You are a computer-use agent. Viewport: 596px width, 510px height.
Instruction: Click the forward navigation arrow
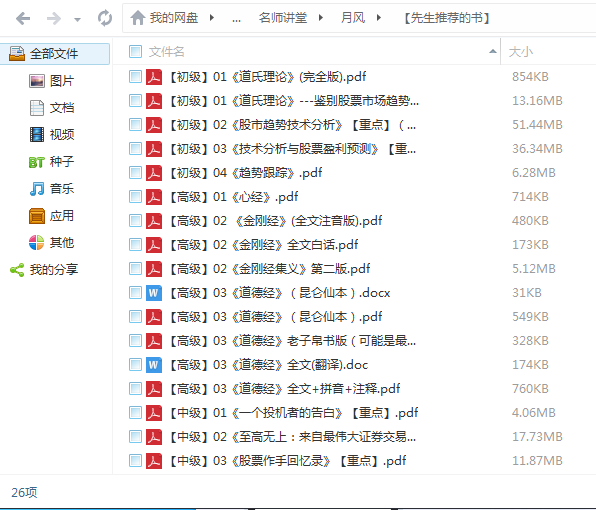pyautogui.click(x=54, y=18)
